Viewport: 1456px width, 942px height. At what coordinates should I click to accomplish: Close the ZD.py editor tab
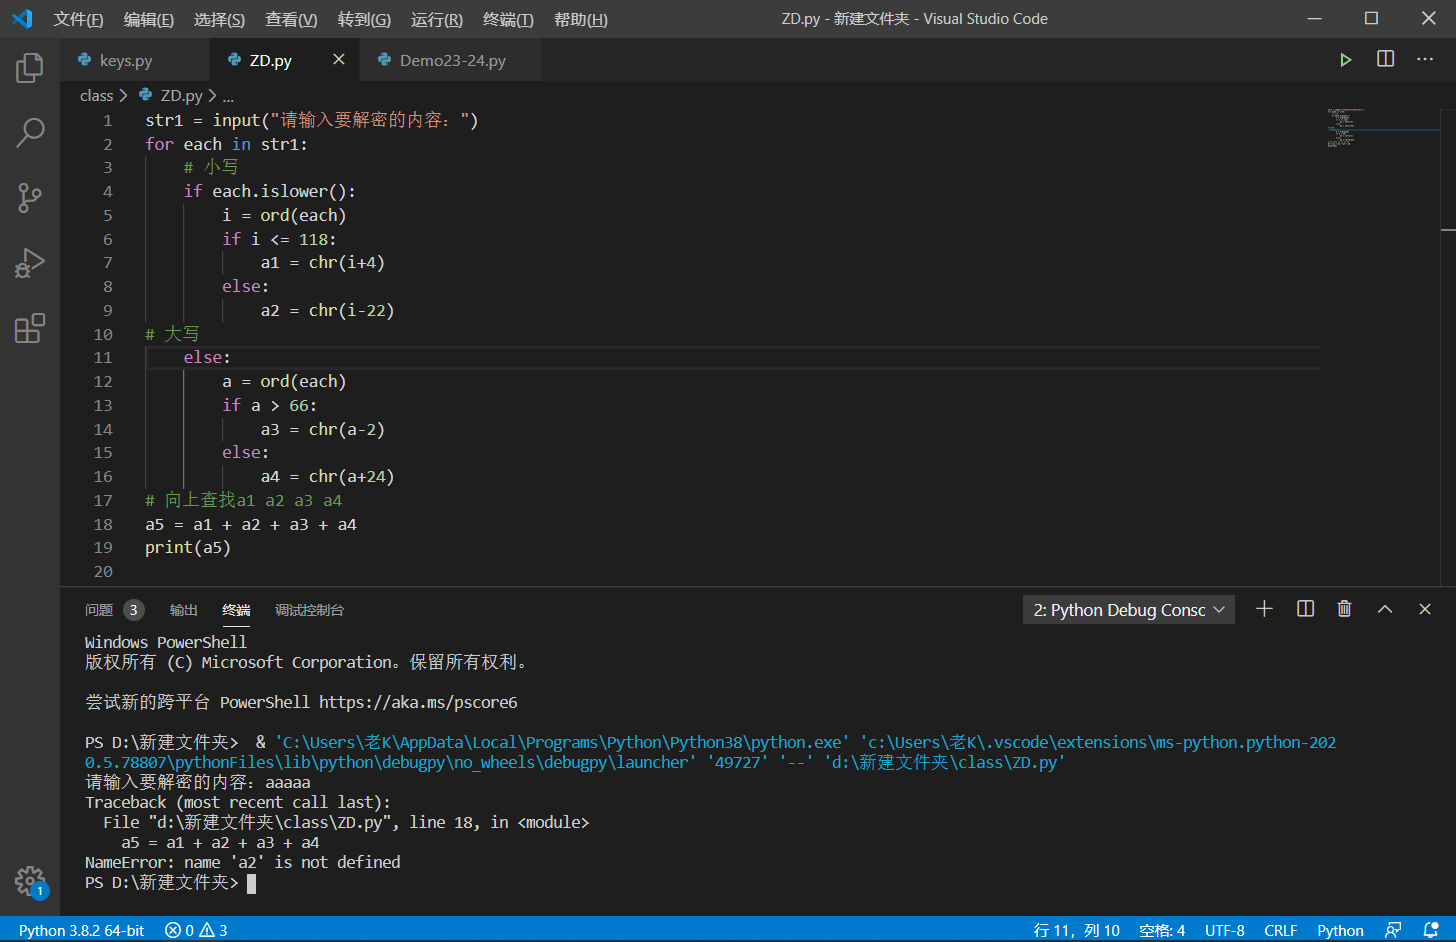339,60
